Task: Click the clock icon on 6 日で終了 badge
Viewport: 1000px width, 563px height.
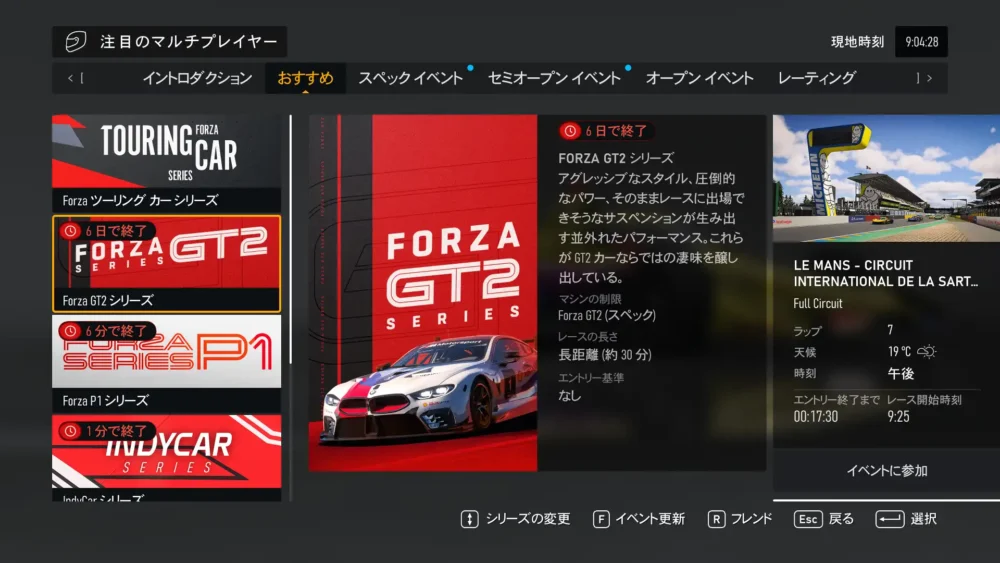Action: coord(570,131)
